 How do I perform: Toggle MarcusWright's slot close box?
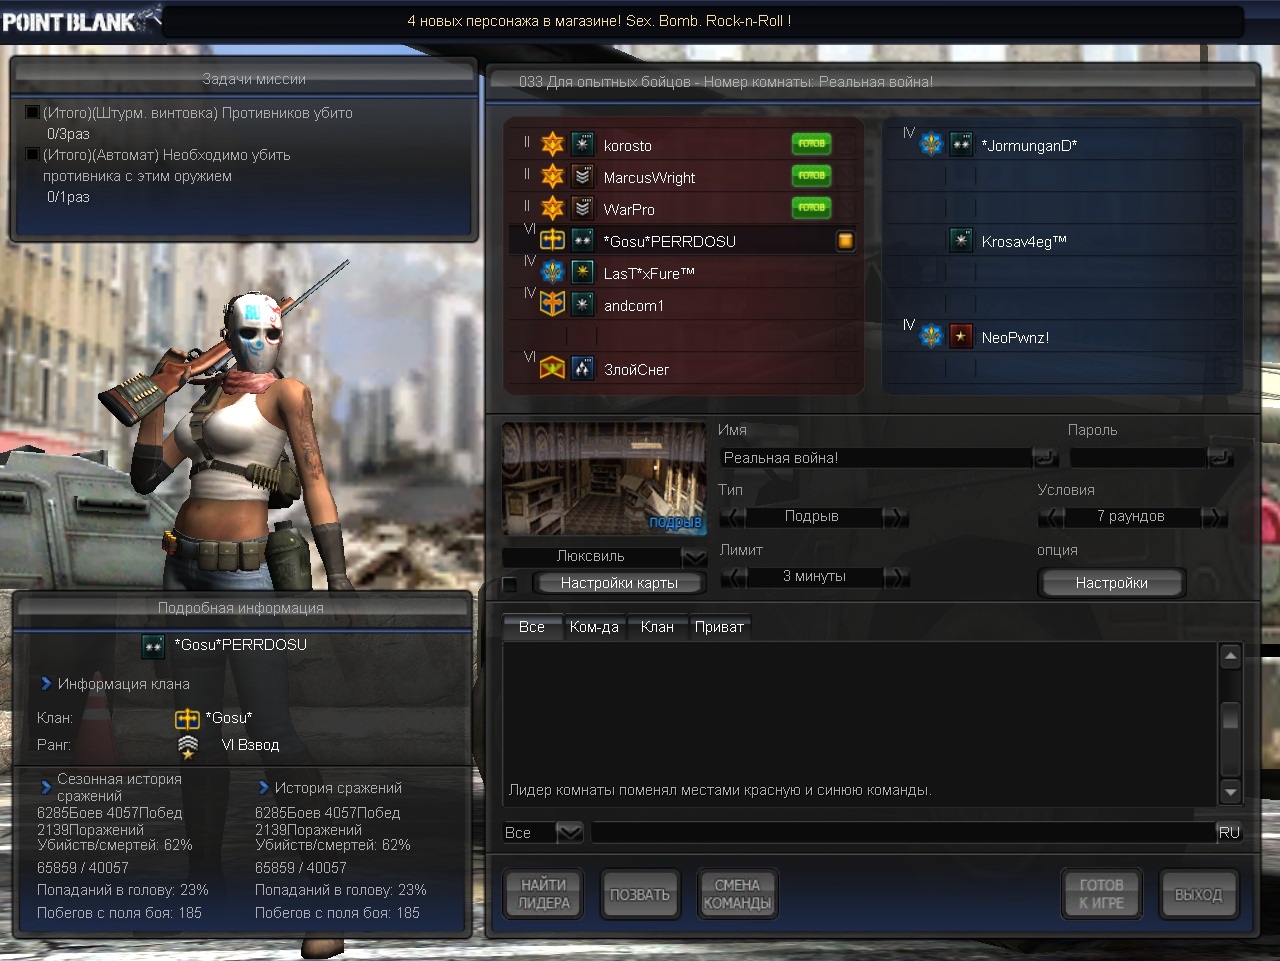click(846, 177)
